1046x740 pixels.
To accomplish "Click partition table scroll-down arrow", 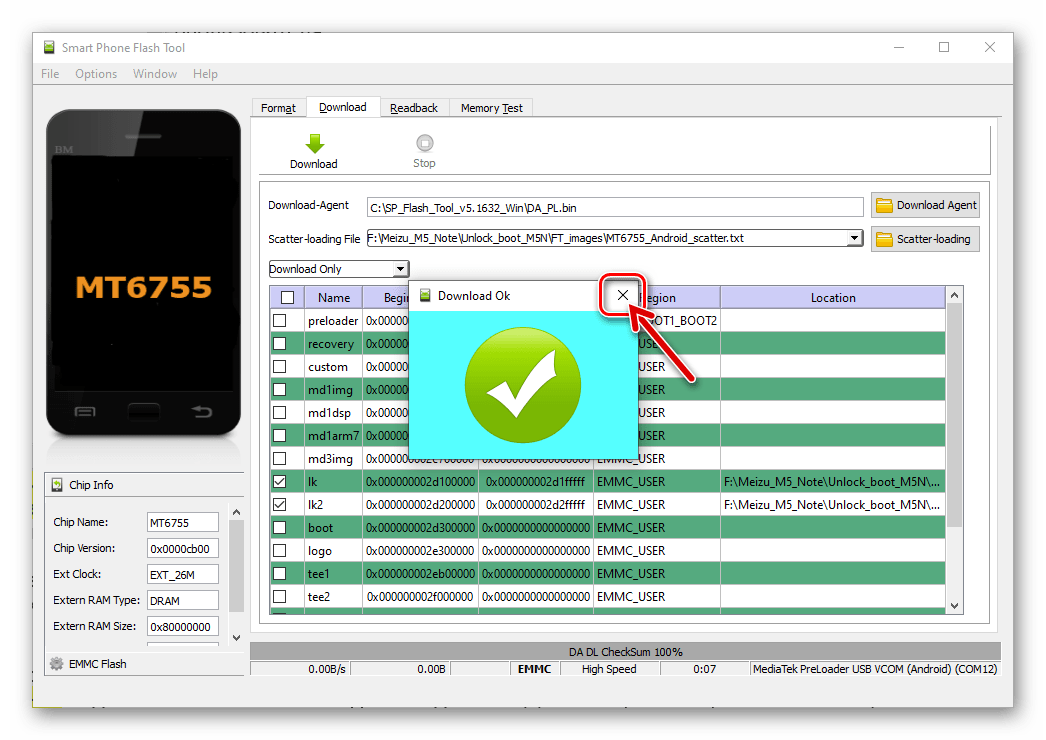I will 955,606.
